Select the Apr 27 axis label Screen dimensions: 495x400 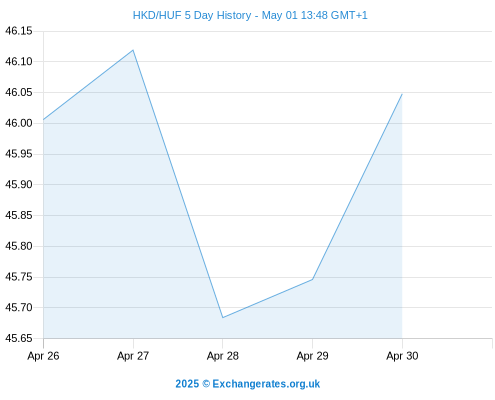pos(133,356)
